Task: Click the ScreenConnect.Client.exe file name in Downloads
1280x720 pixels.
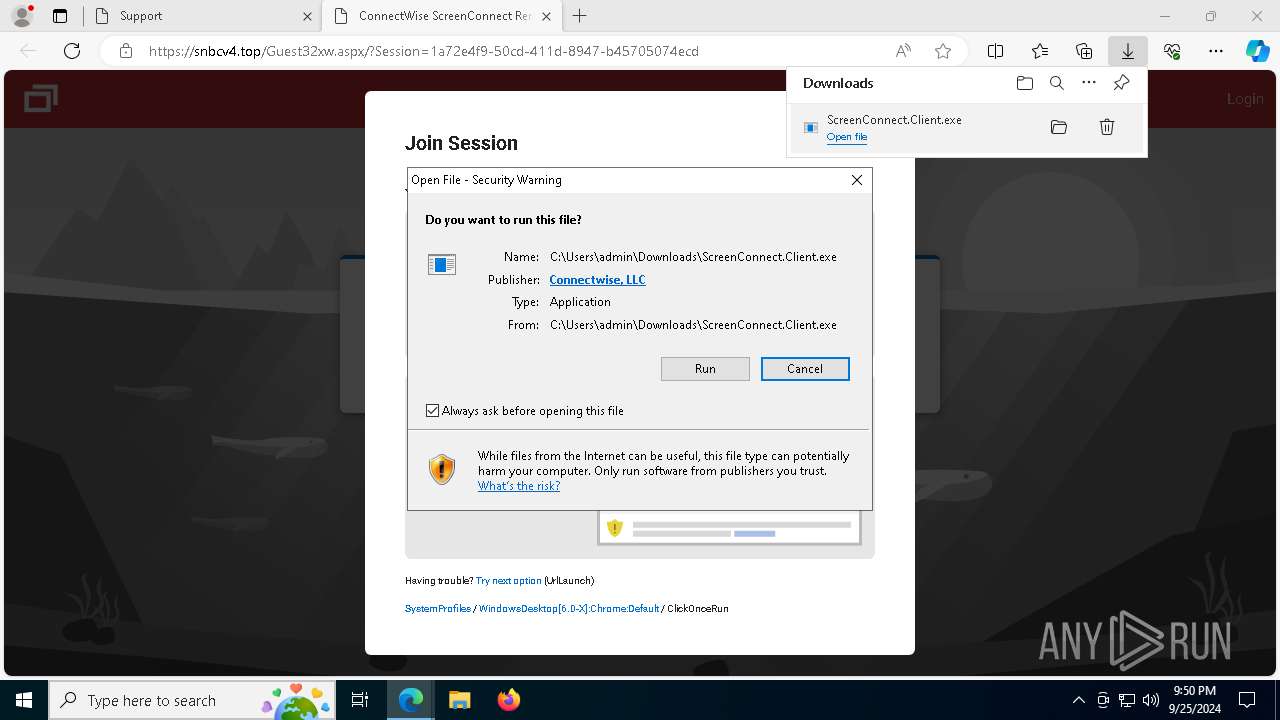Action: coord(894,120)
